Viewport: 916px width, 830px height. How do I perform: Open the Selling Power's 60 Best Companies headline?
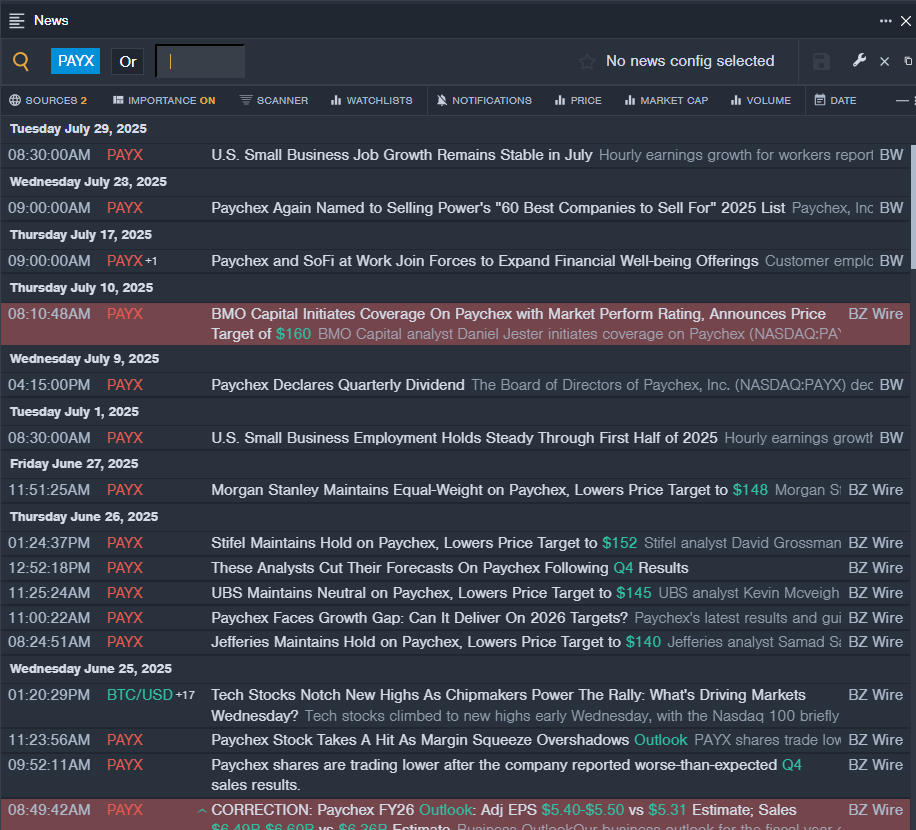pyautogui.click(x=498, y=208)
